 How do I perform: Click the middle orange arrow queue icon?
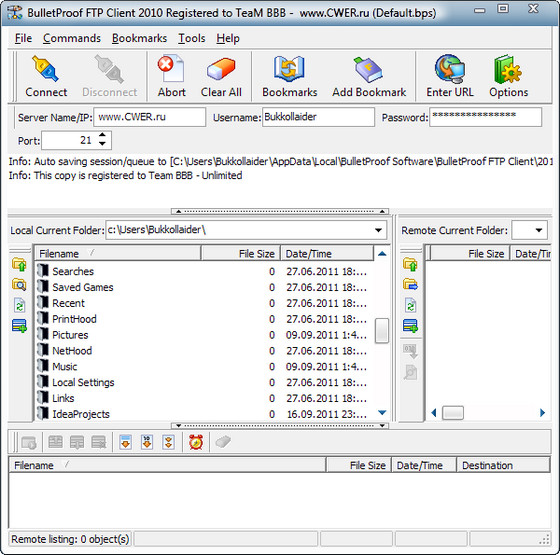click(x=147, y=442)
